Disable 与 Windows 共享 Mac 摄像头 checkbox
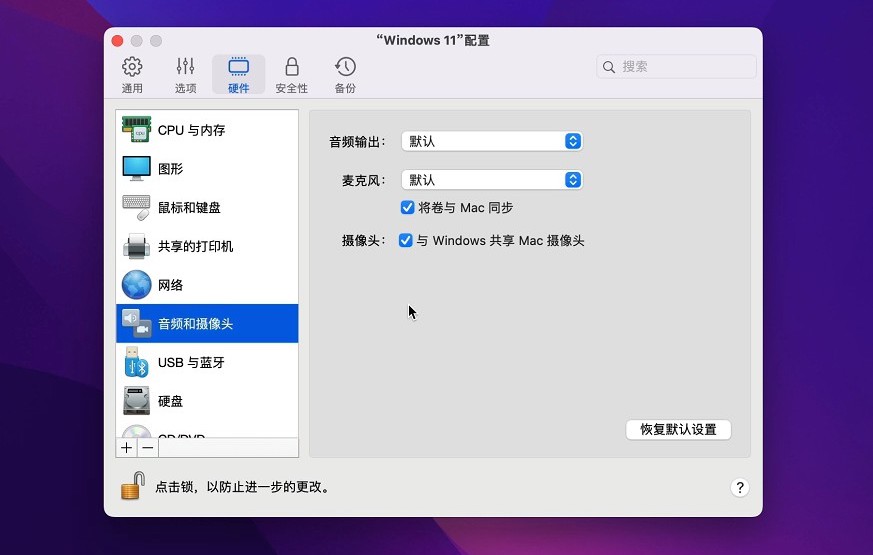The height and width of the screenshot is (555, 873). pos(406,241)
